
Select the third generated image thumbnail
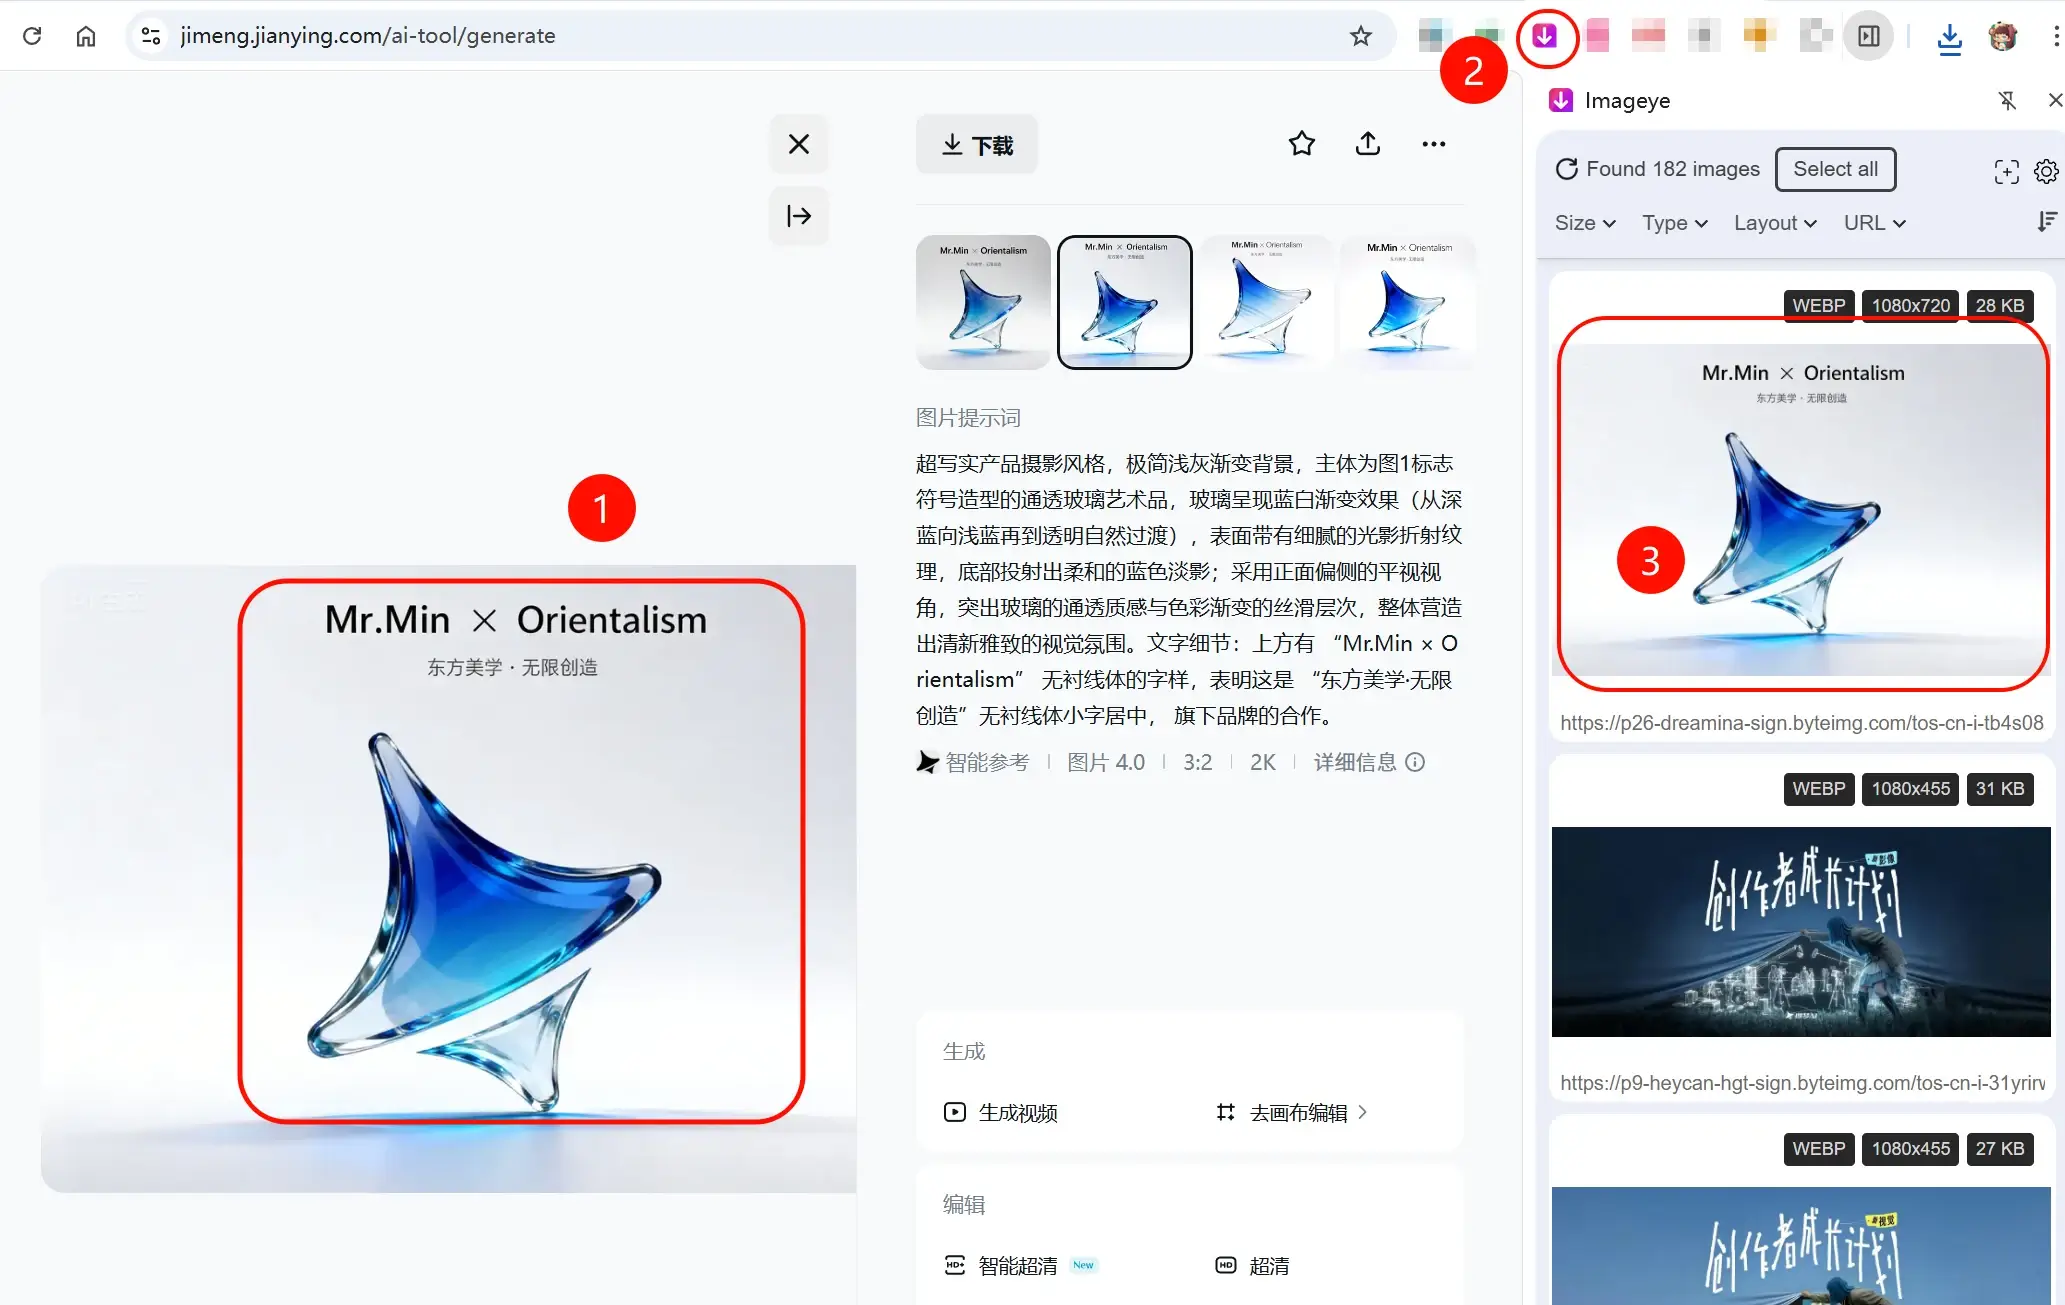click(x=1267, y=302)
